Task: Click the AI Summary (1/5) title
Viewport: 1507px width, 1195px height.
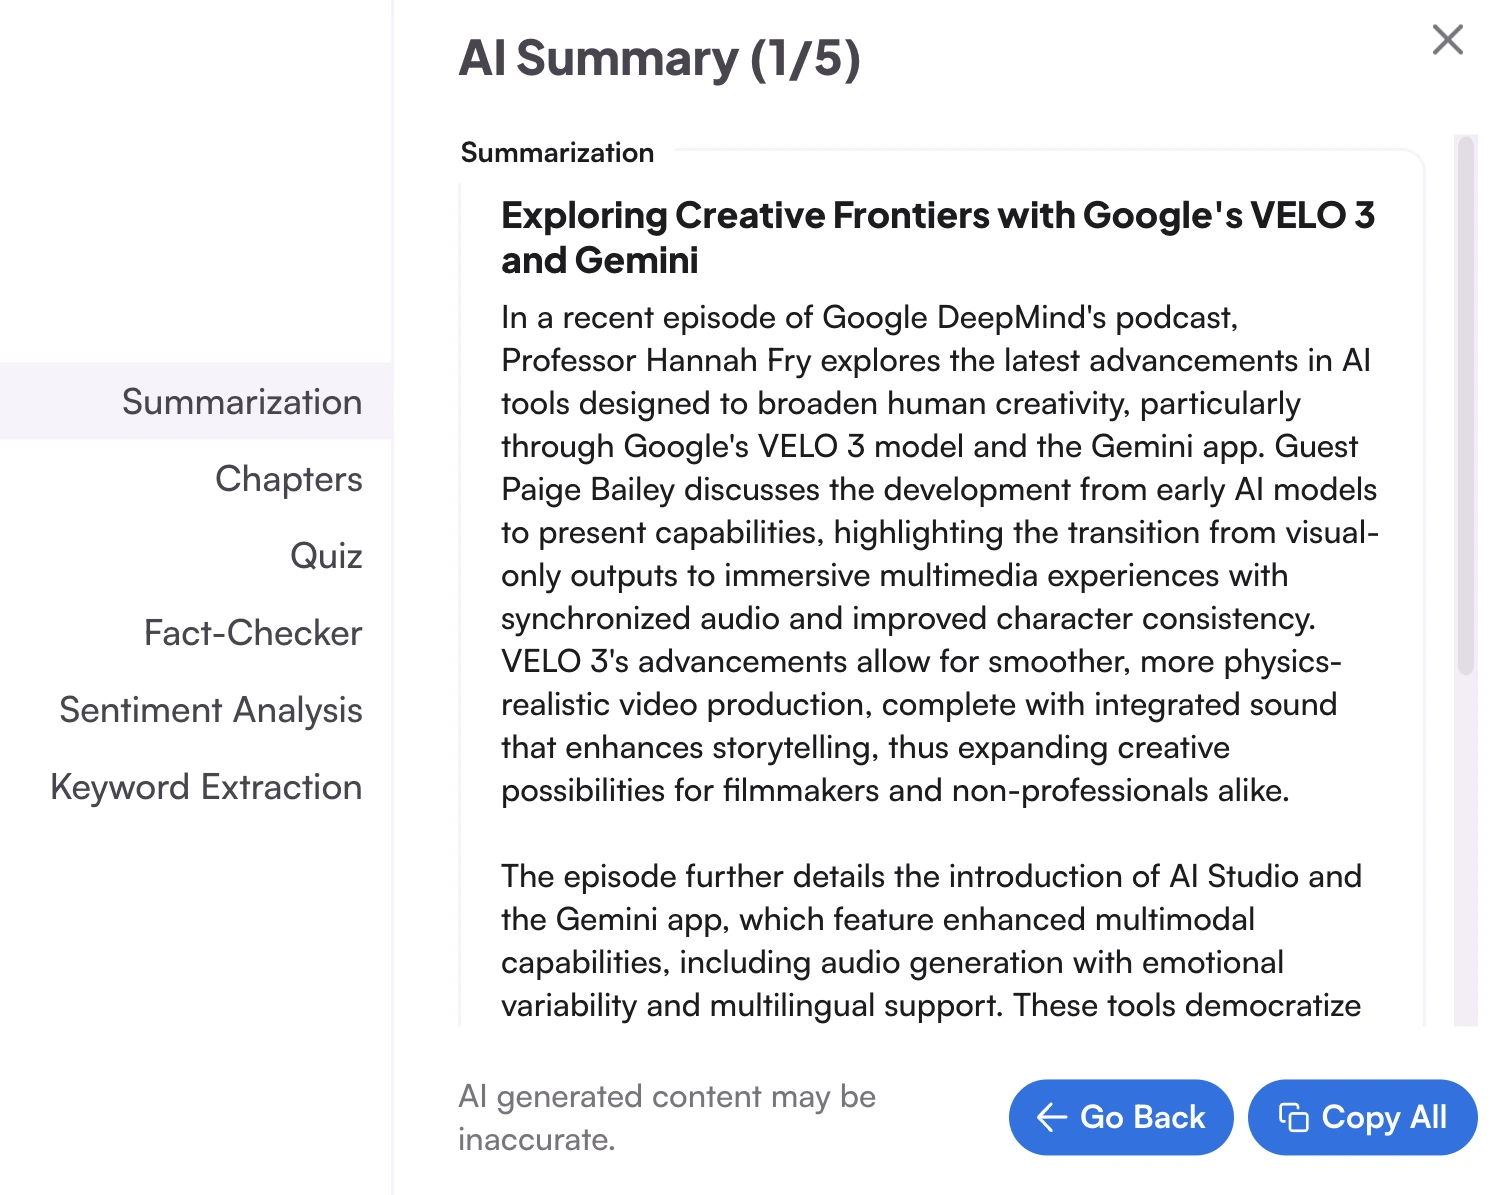Action: click(659, 58)
